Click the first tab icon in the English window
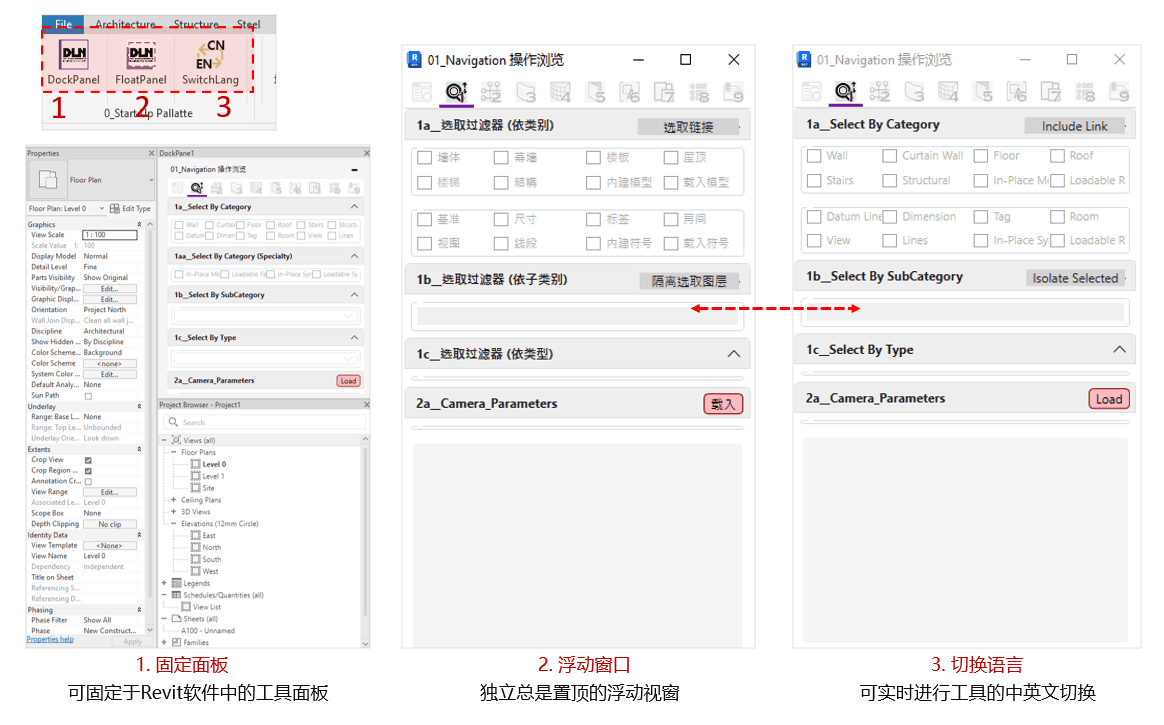The image size is (1164, 725). 811,92
